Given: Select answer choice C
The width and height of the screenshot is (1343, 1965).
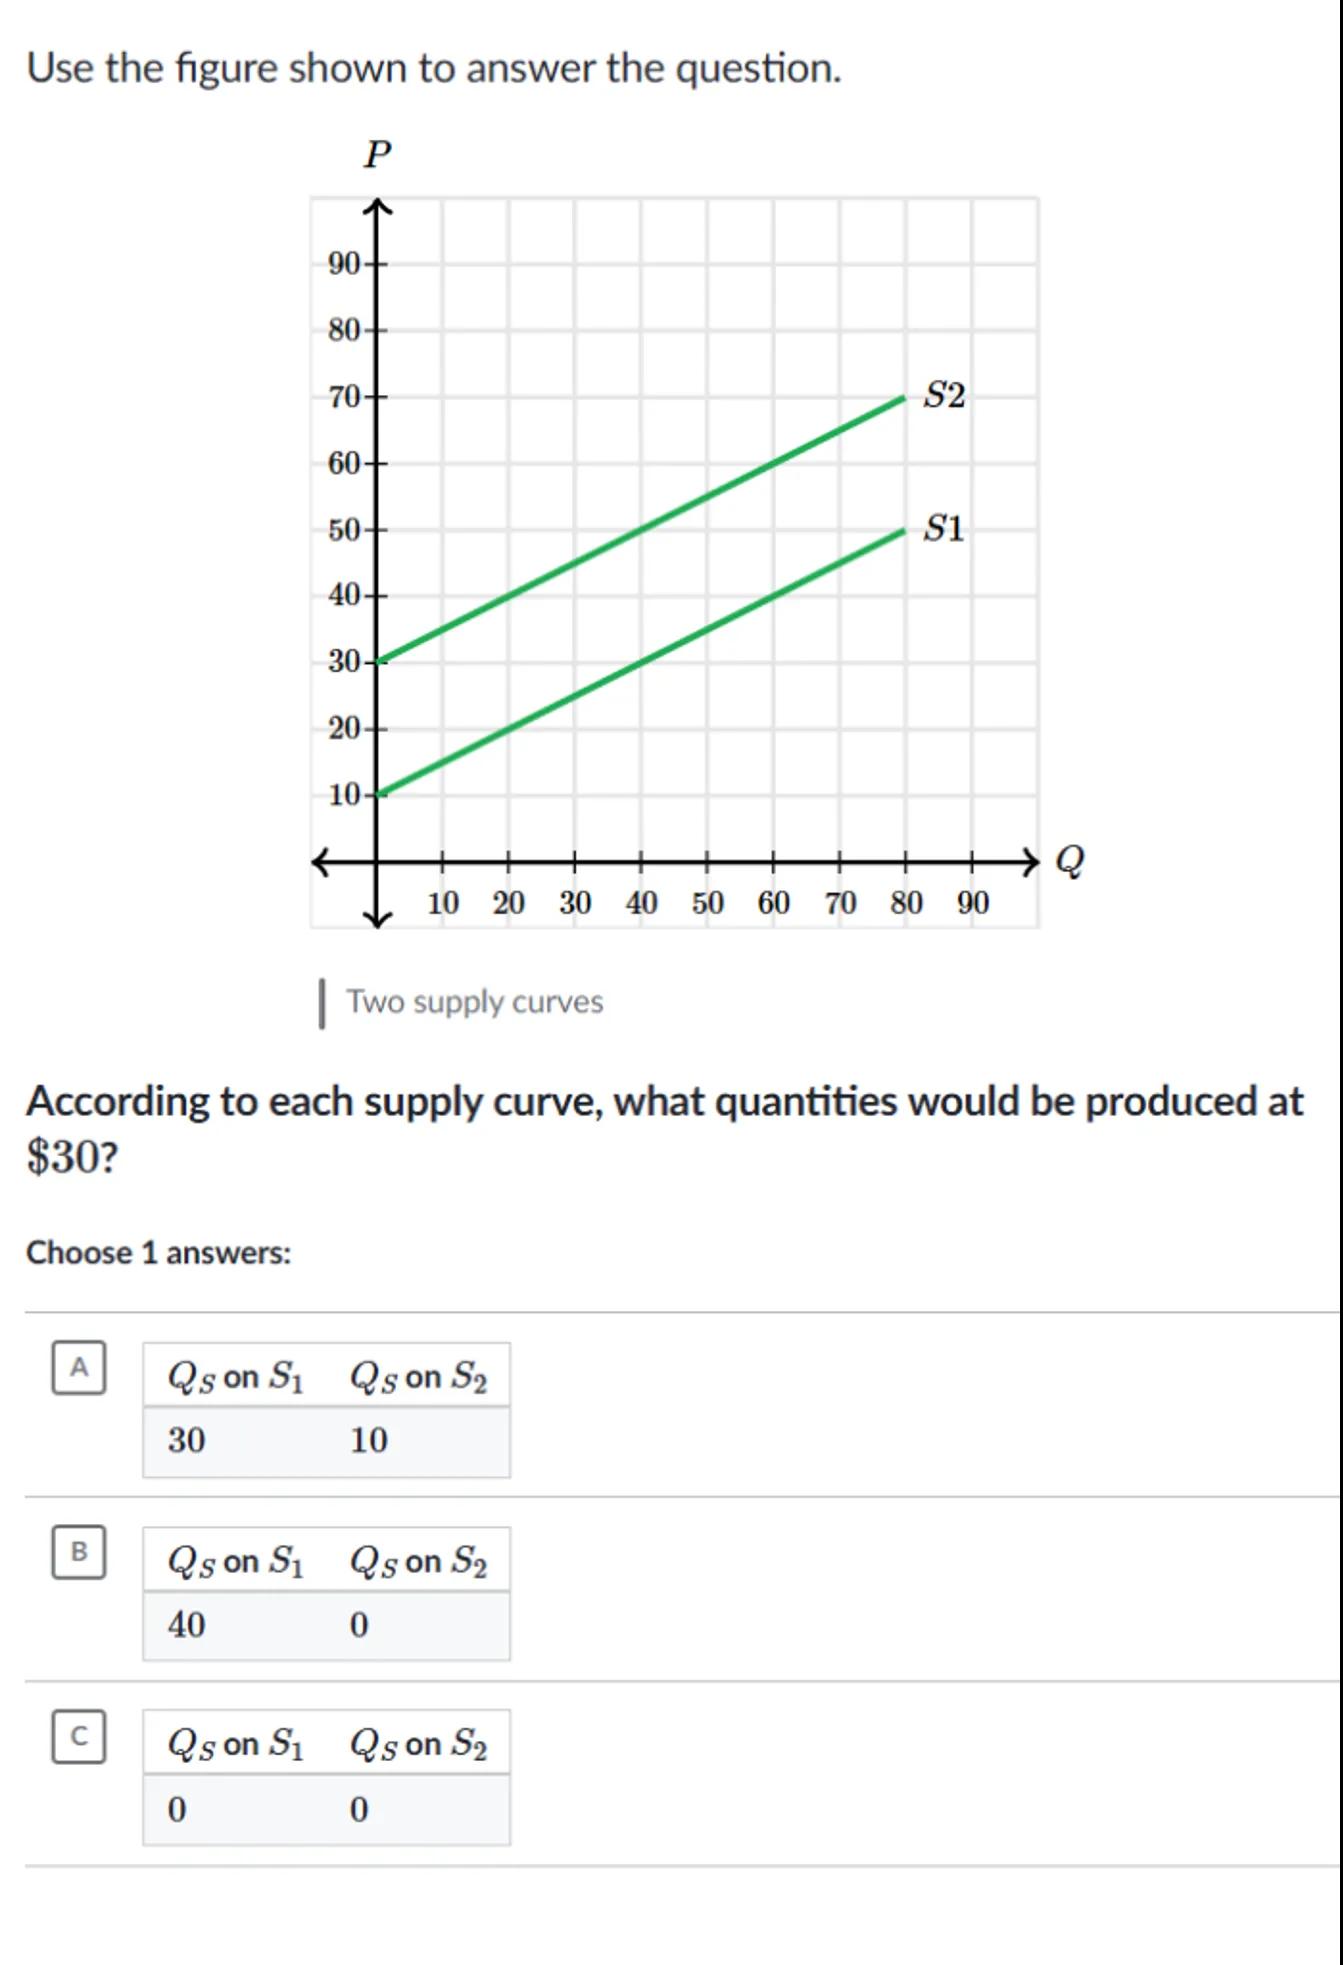Looking at the screenshot, I should pyautogui.click(x=79, y=1736).
